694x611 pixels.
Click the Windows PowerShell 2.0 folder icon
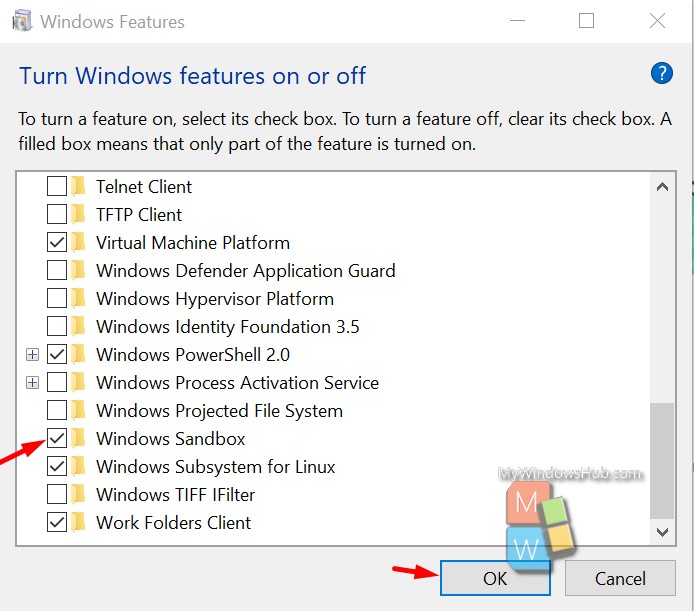[x=78, y=354]
